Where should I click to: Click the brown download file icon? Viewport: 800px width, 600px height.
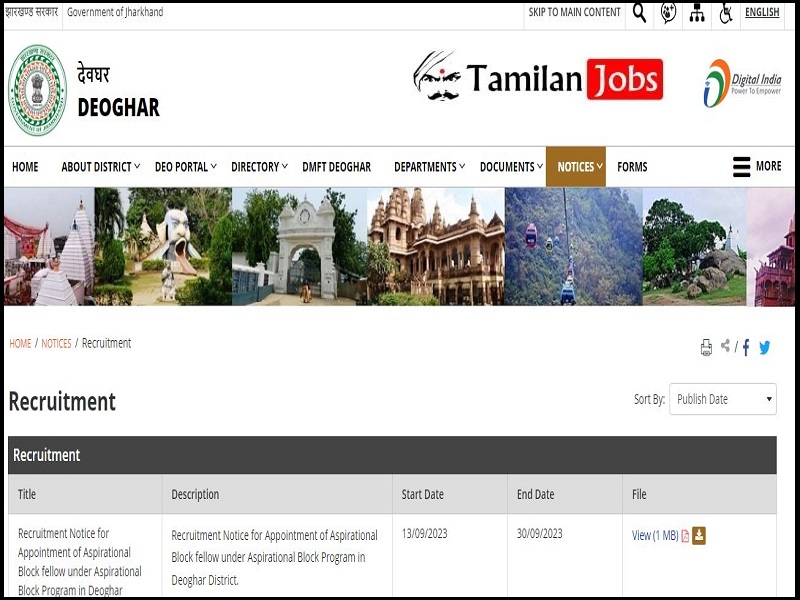pyautogui.click(x=699, y=536)
